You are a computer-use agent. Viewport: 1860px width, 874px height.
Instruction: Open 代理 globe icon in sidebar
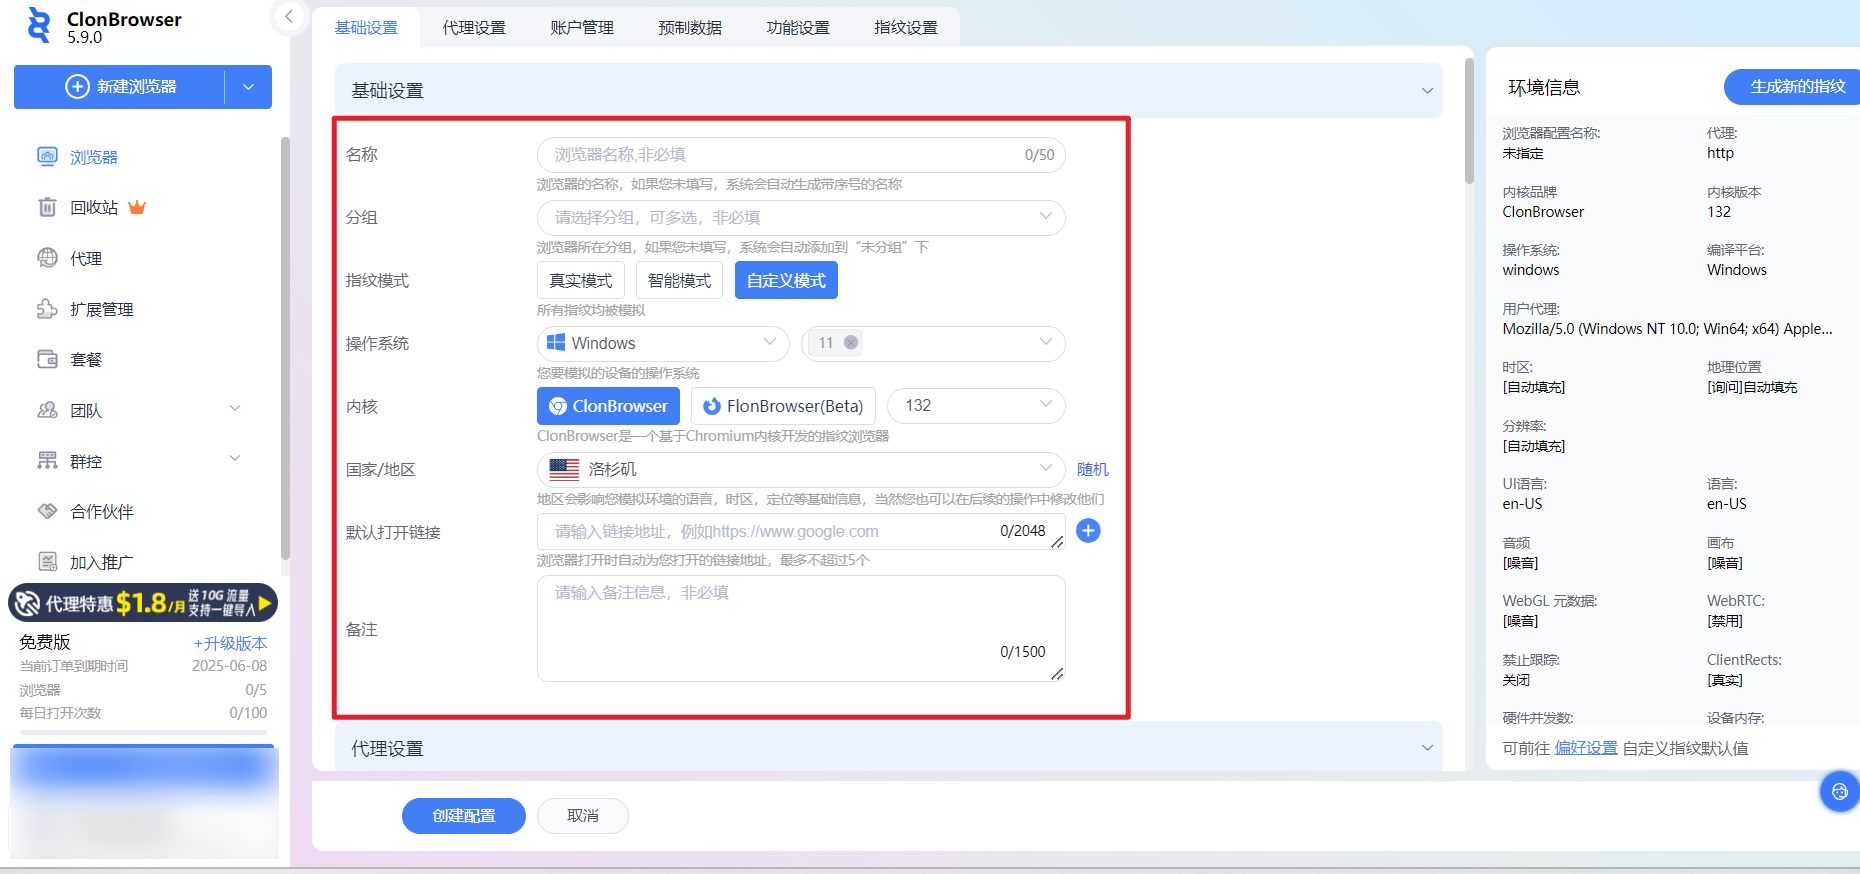click(47, 258)
